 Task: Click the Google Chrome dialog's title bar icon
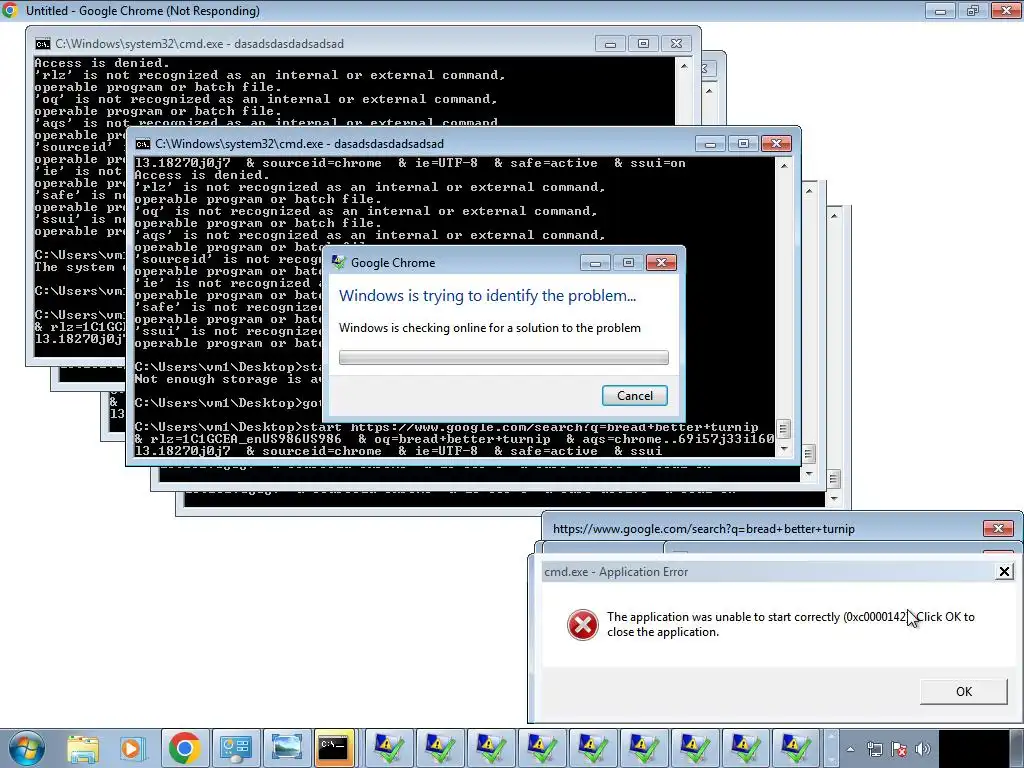338,263
